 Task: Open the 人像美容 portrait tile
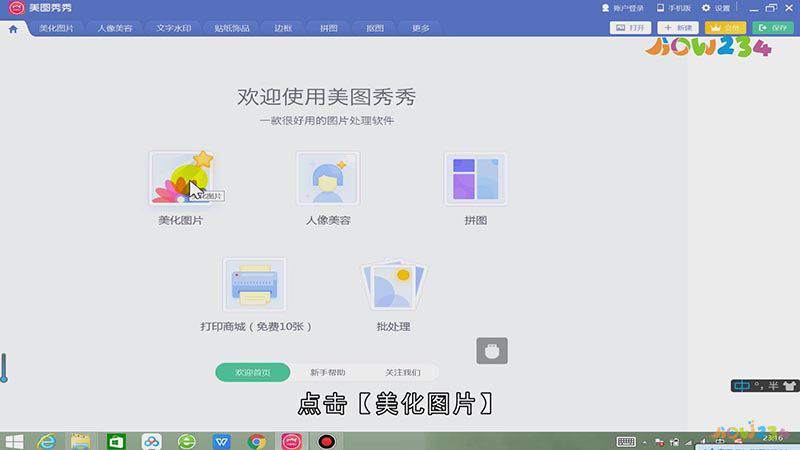[x=328, y=178]
